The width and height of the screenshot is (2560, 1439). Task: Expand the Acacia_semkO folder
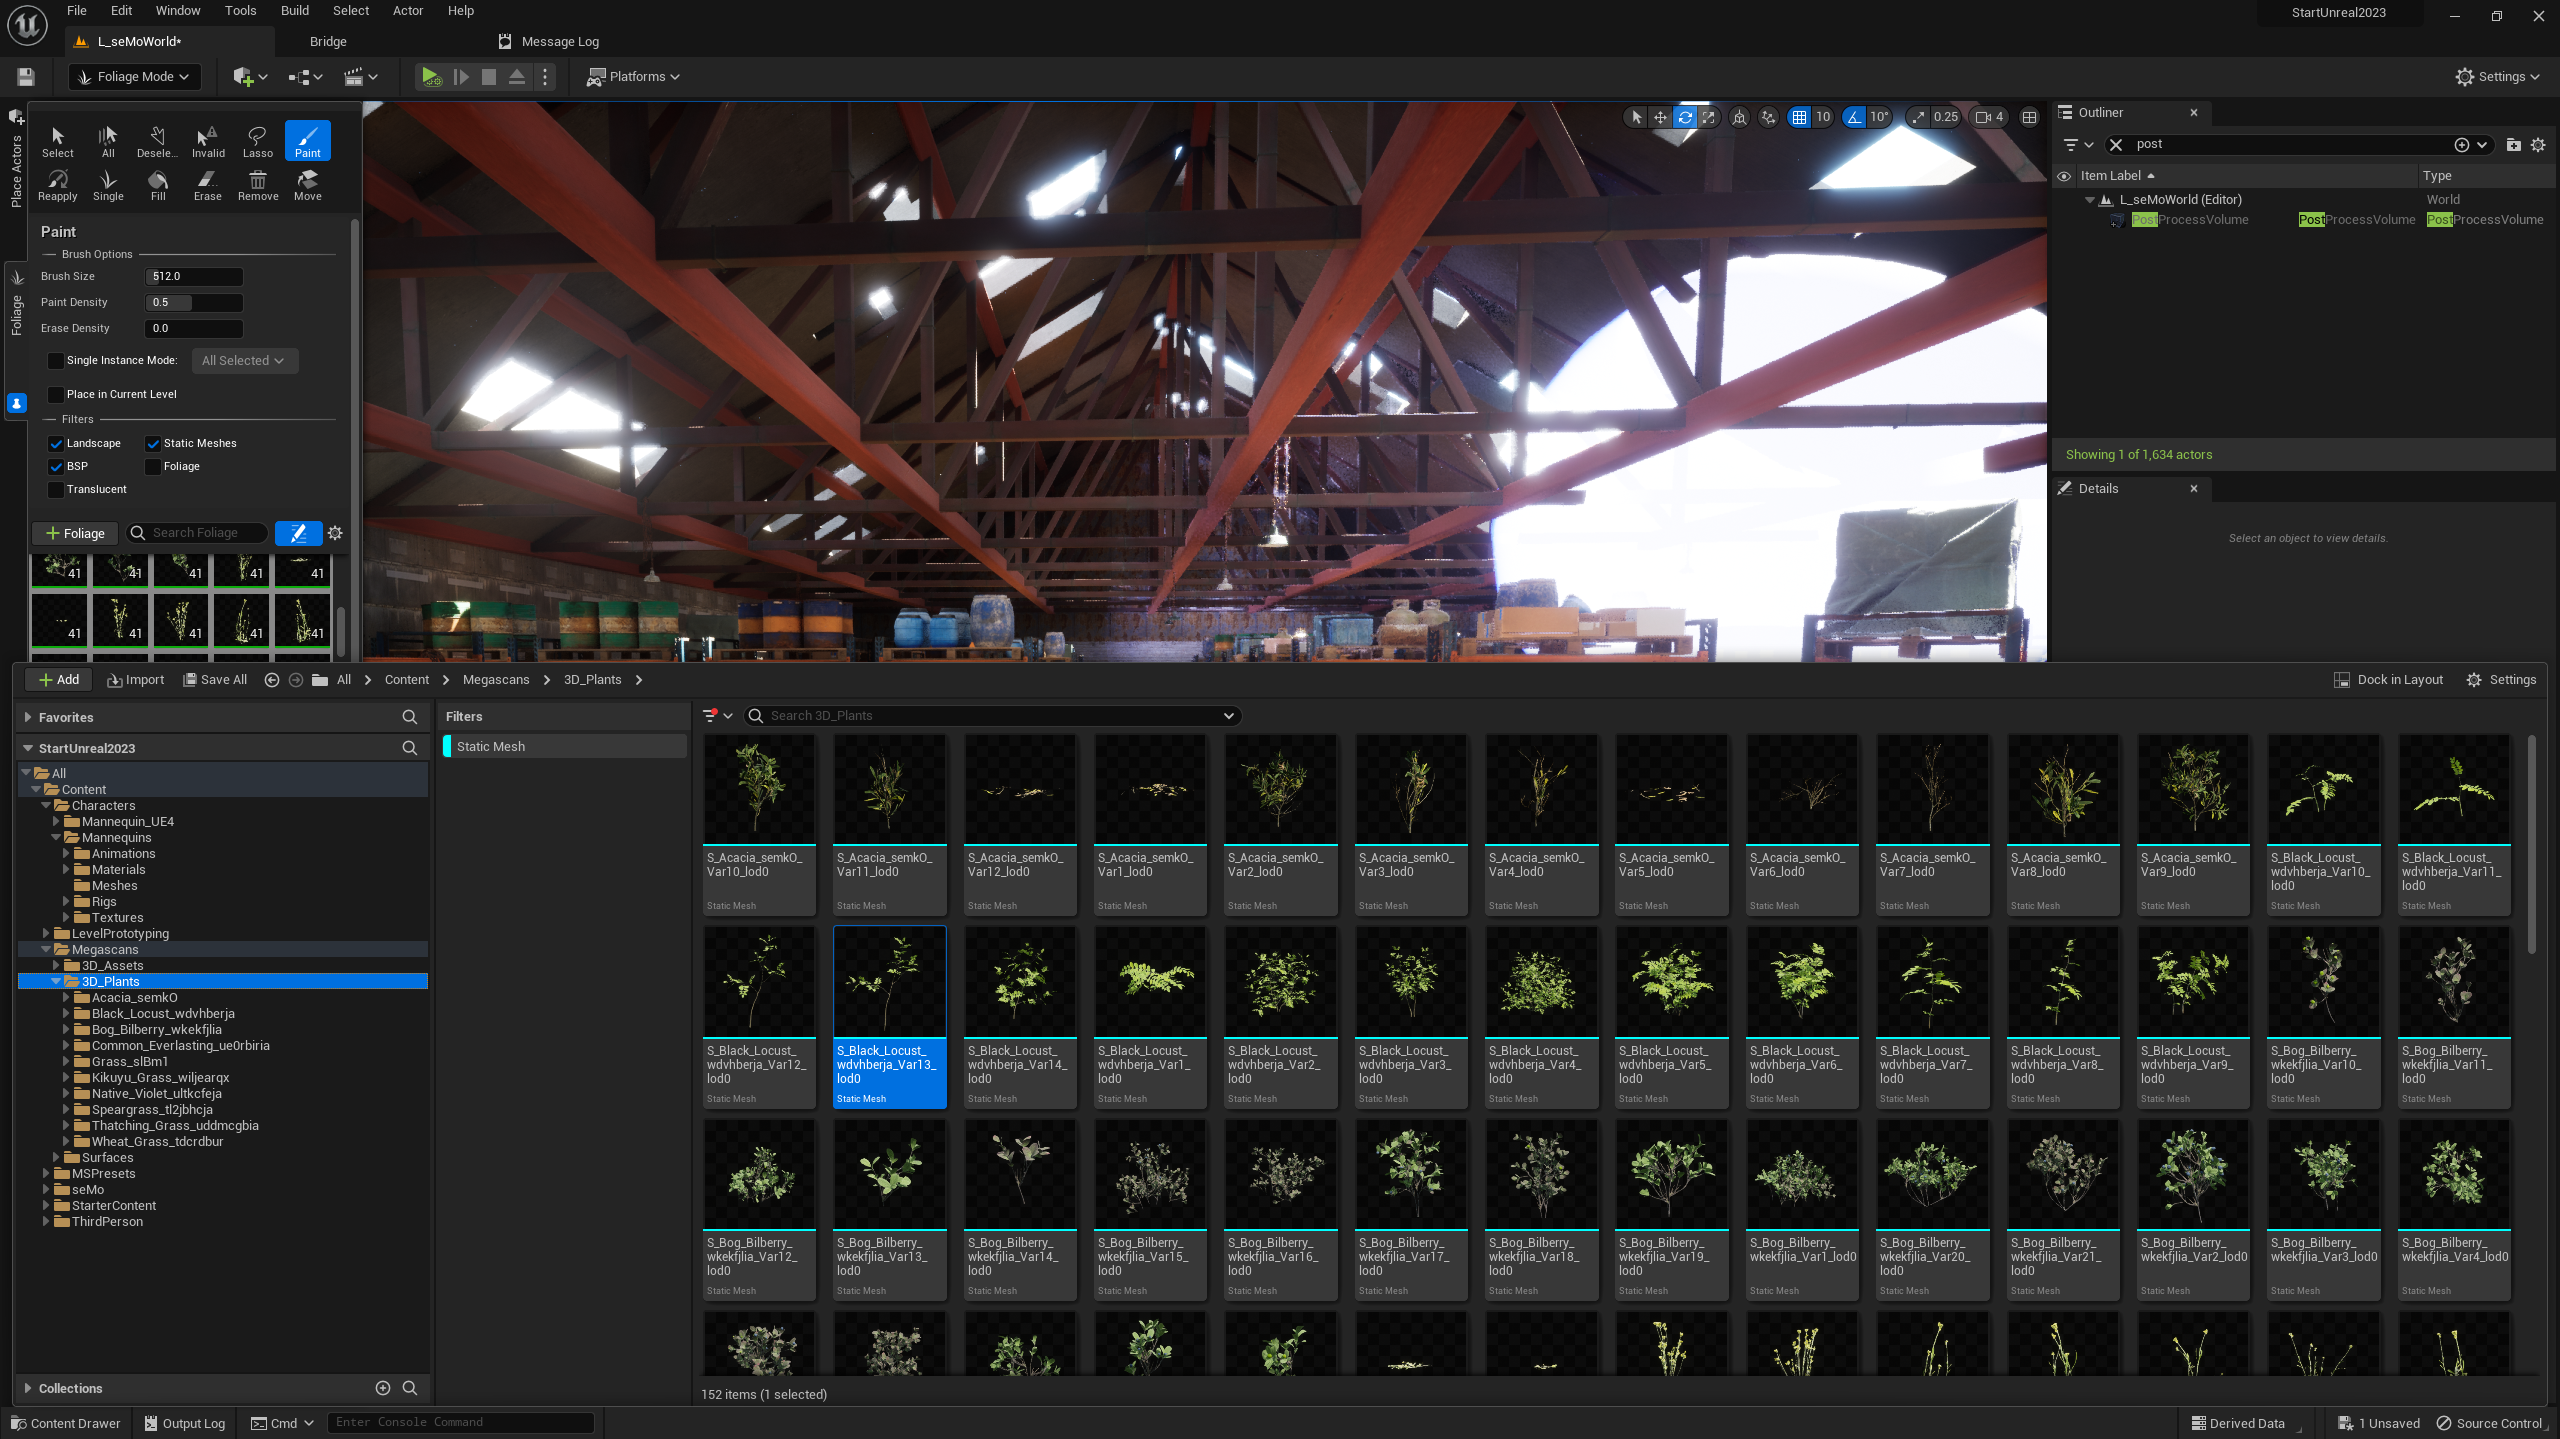tap(66, 998)
